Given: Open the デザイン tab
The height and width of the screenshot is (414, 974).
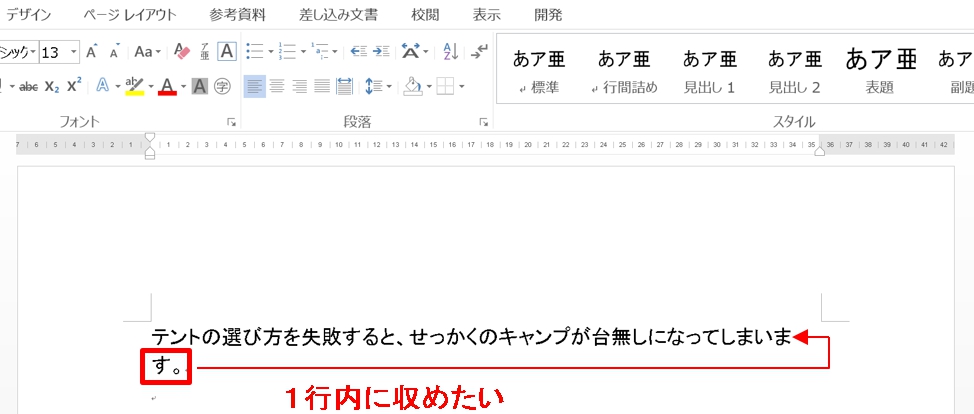Looking at the screenshot, I should [29, 15].
